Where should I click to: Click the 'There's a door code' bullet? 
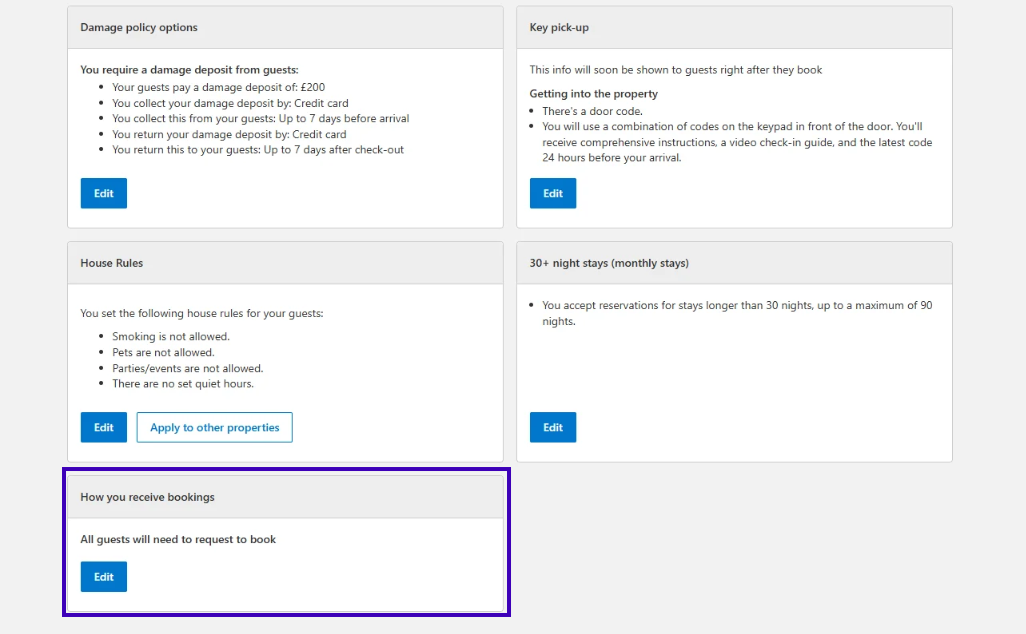(592, 111)
